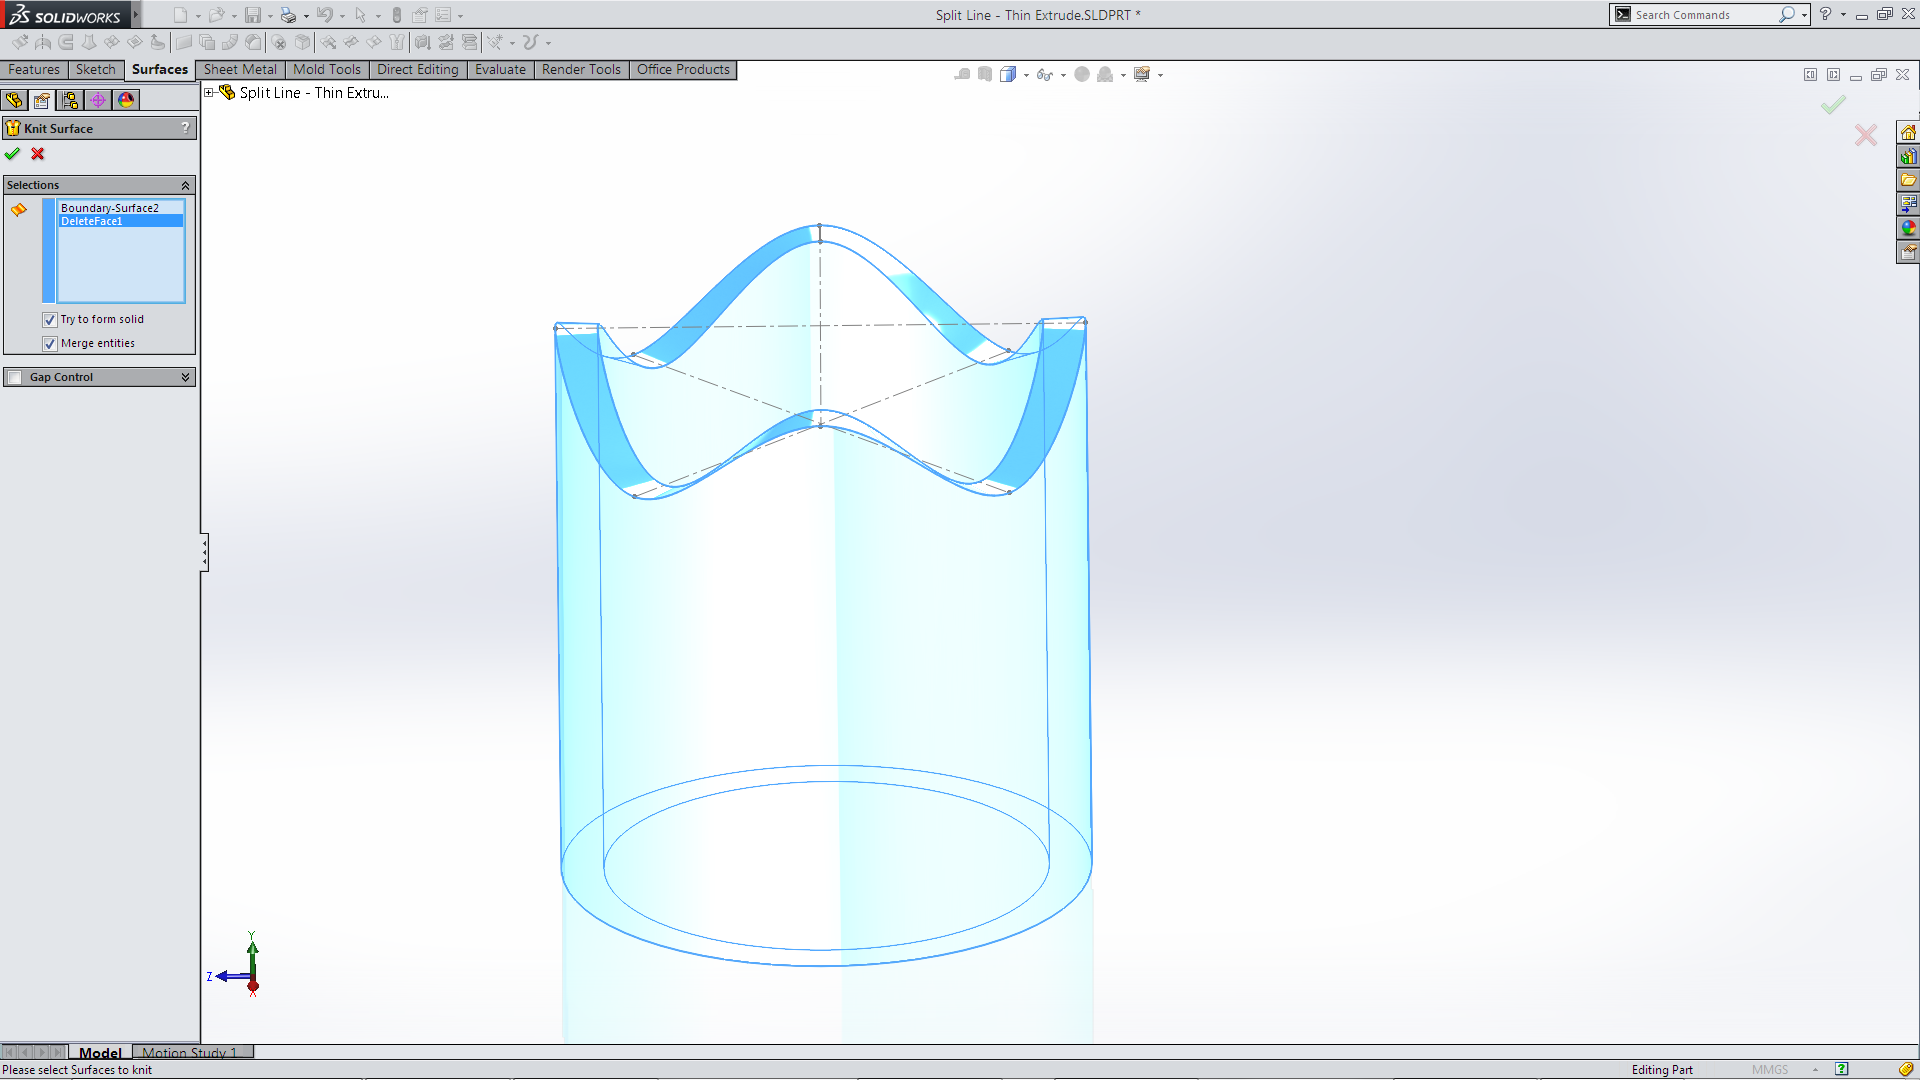The height and width of the screenshot is (1080, 1920).
Task: Accept Knit Surface with green checkmark
Action: pos(12,154)
